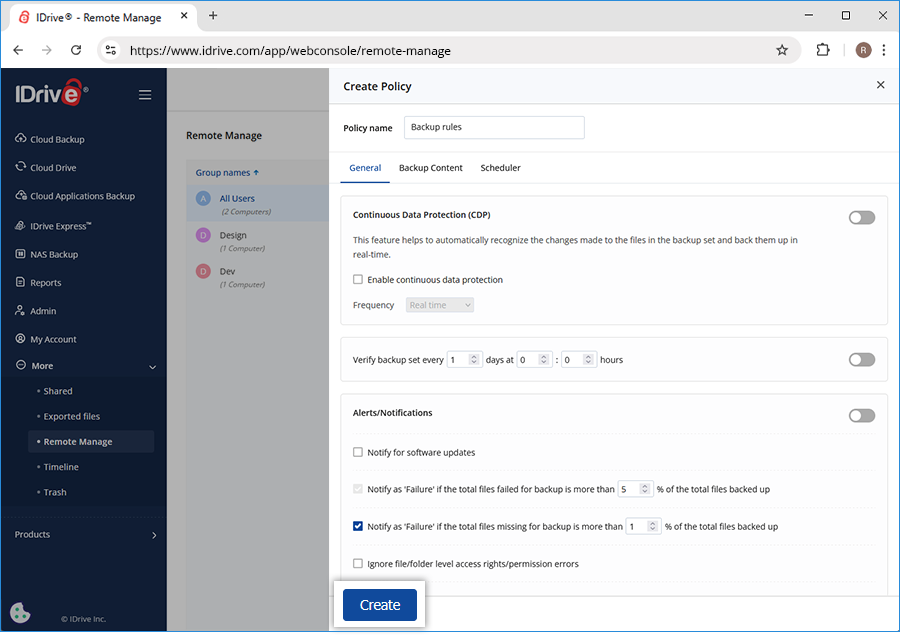This screenshot has height=635, width=900.
Task: View site information icon in address bar
Action: click(111, 50)
